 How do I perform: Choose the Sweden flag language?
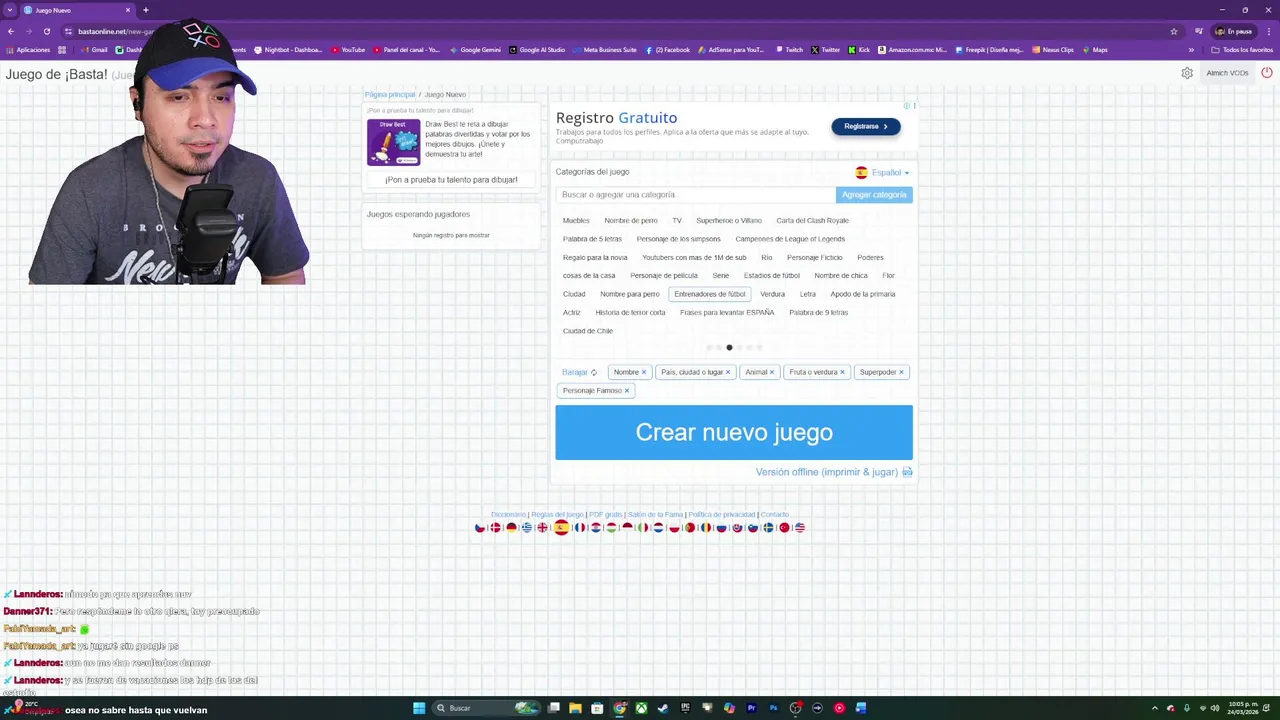pyautogui.click(x=769, y=528)
